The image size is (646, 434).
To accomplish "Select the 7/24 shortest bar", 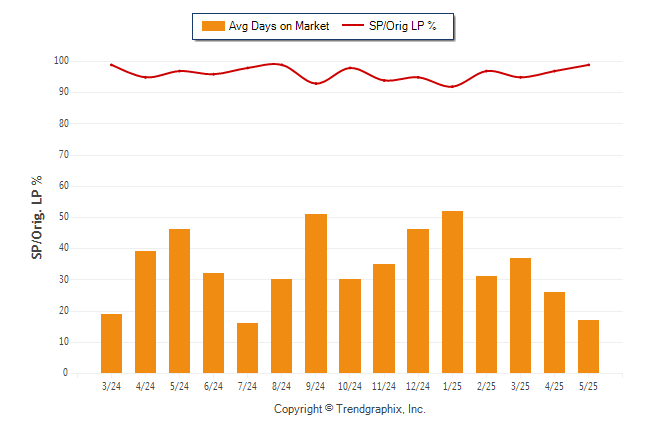I will point(247,348).
